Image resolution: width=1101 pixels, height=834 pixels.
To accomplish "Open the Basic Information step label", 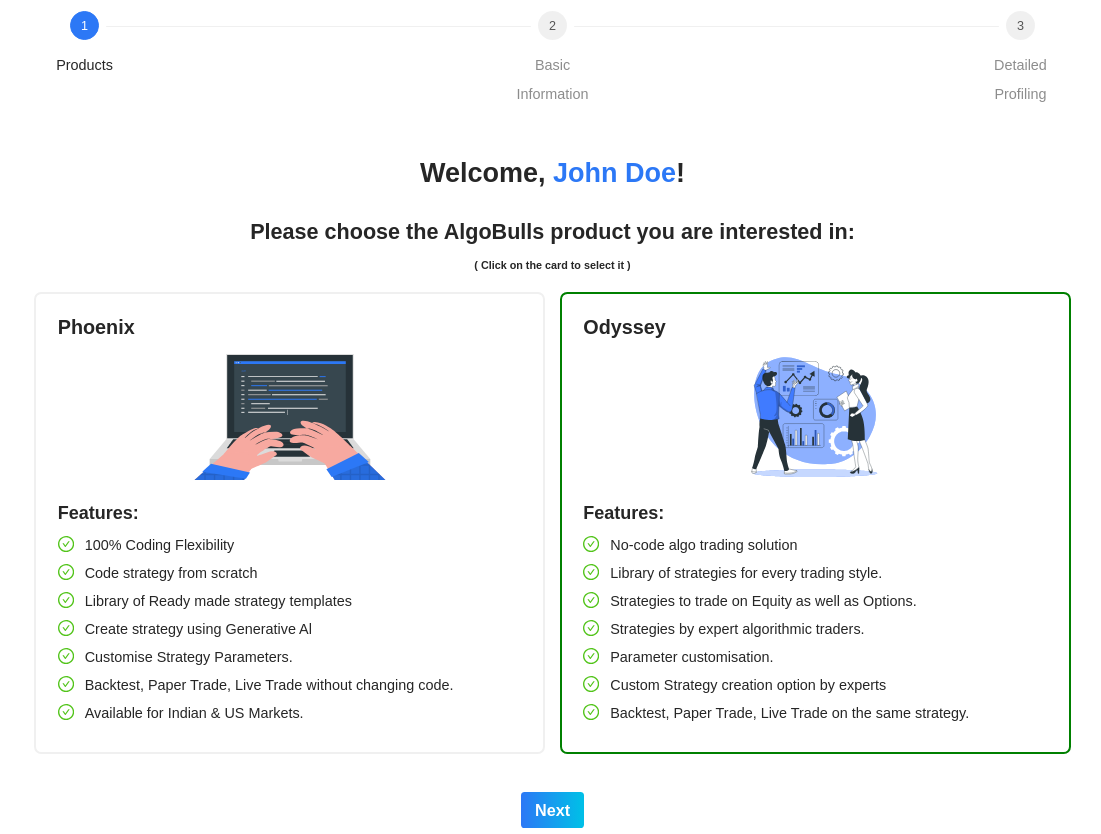I will [x=552, y=79].
